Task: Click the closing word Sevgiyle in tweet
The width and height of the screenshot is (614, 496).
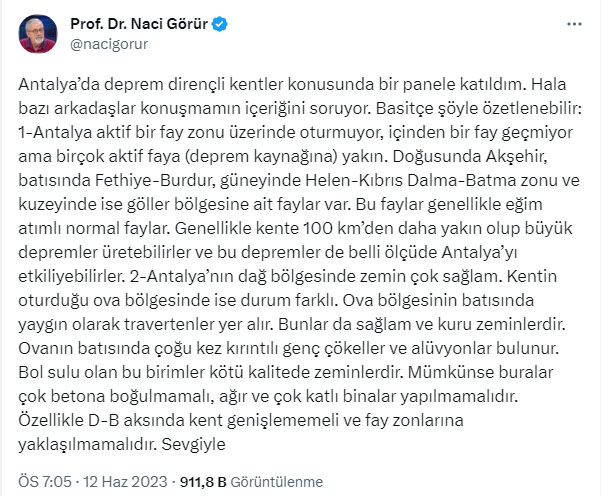Action: click(x=193, y=444)
